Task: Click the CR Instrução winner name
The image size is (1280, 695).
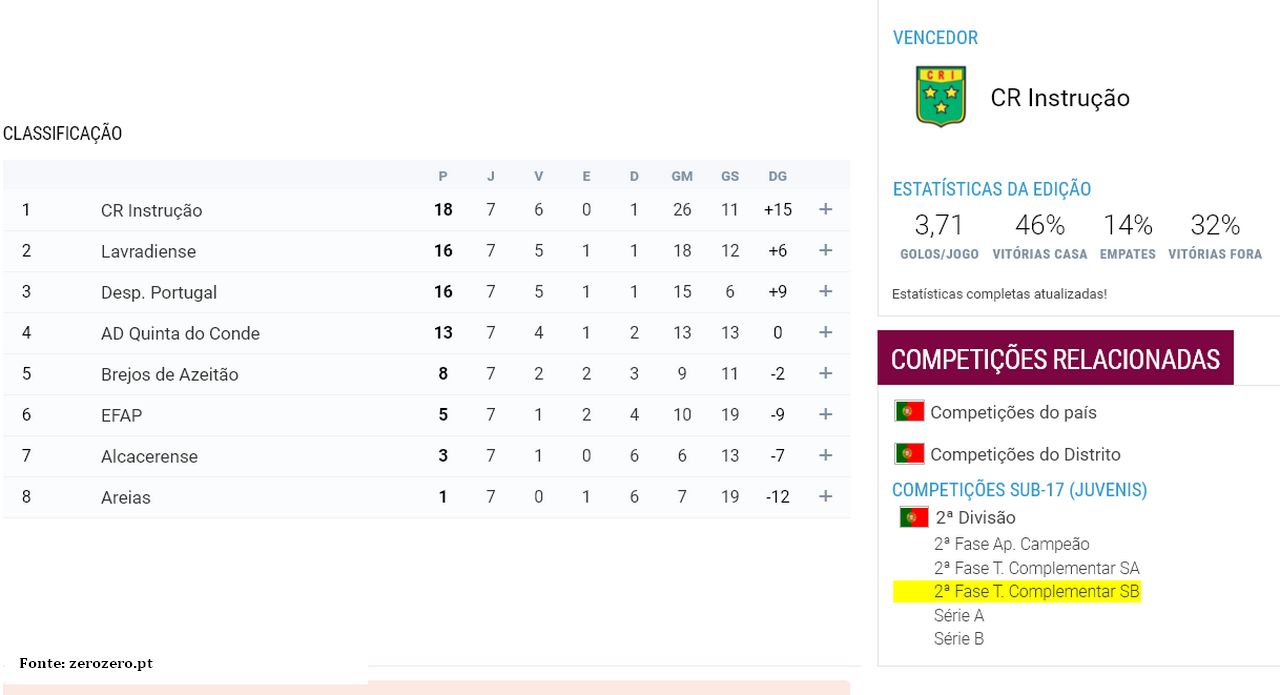Action: tap(1060, 97)
